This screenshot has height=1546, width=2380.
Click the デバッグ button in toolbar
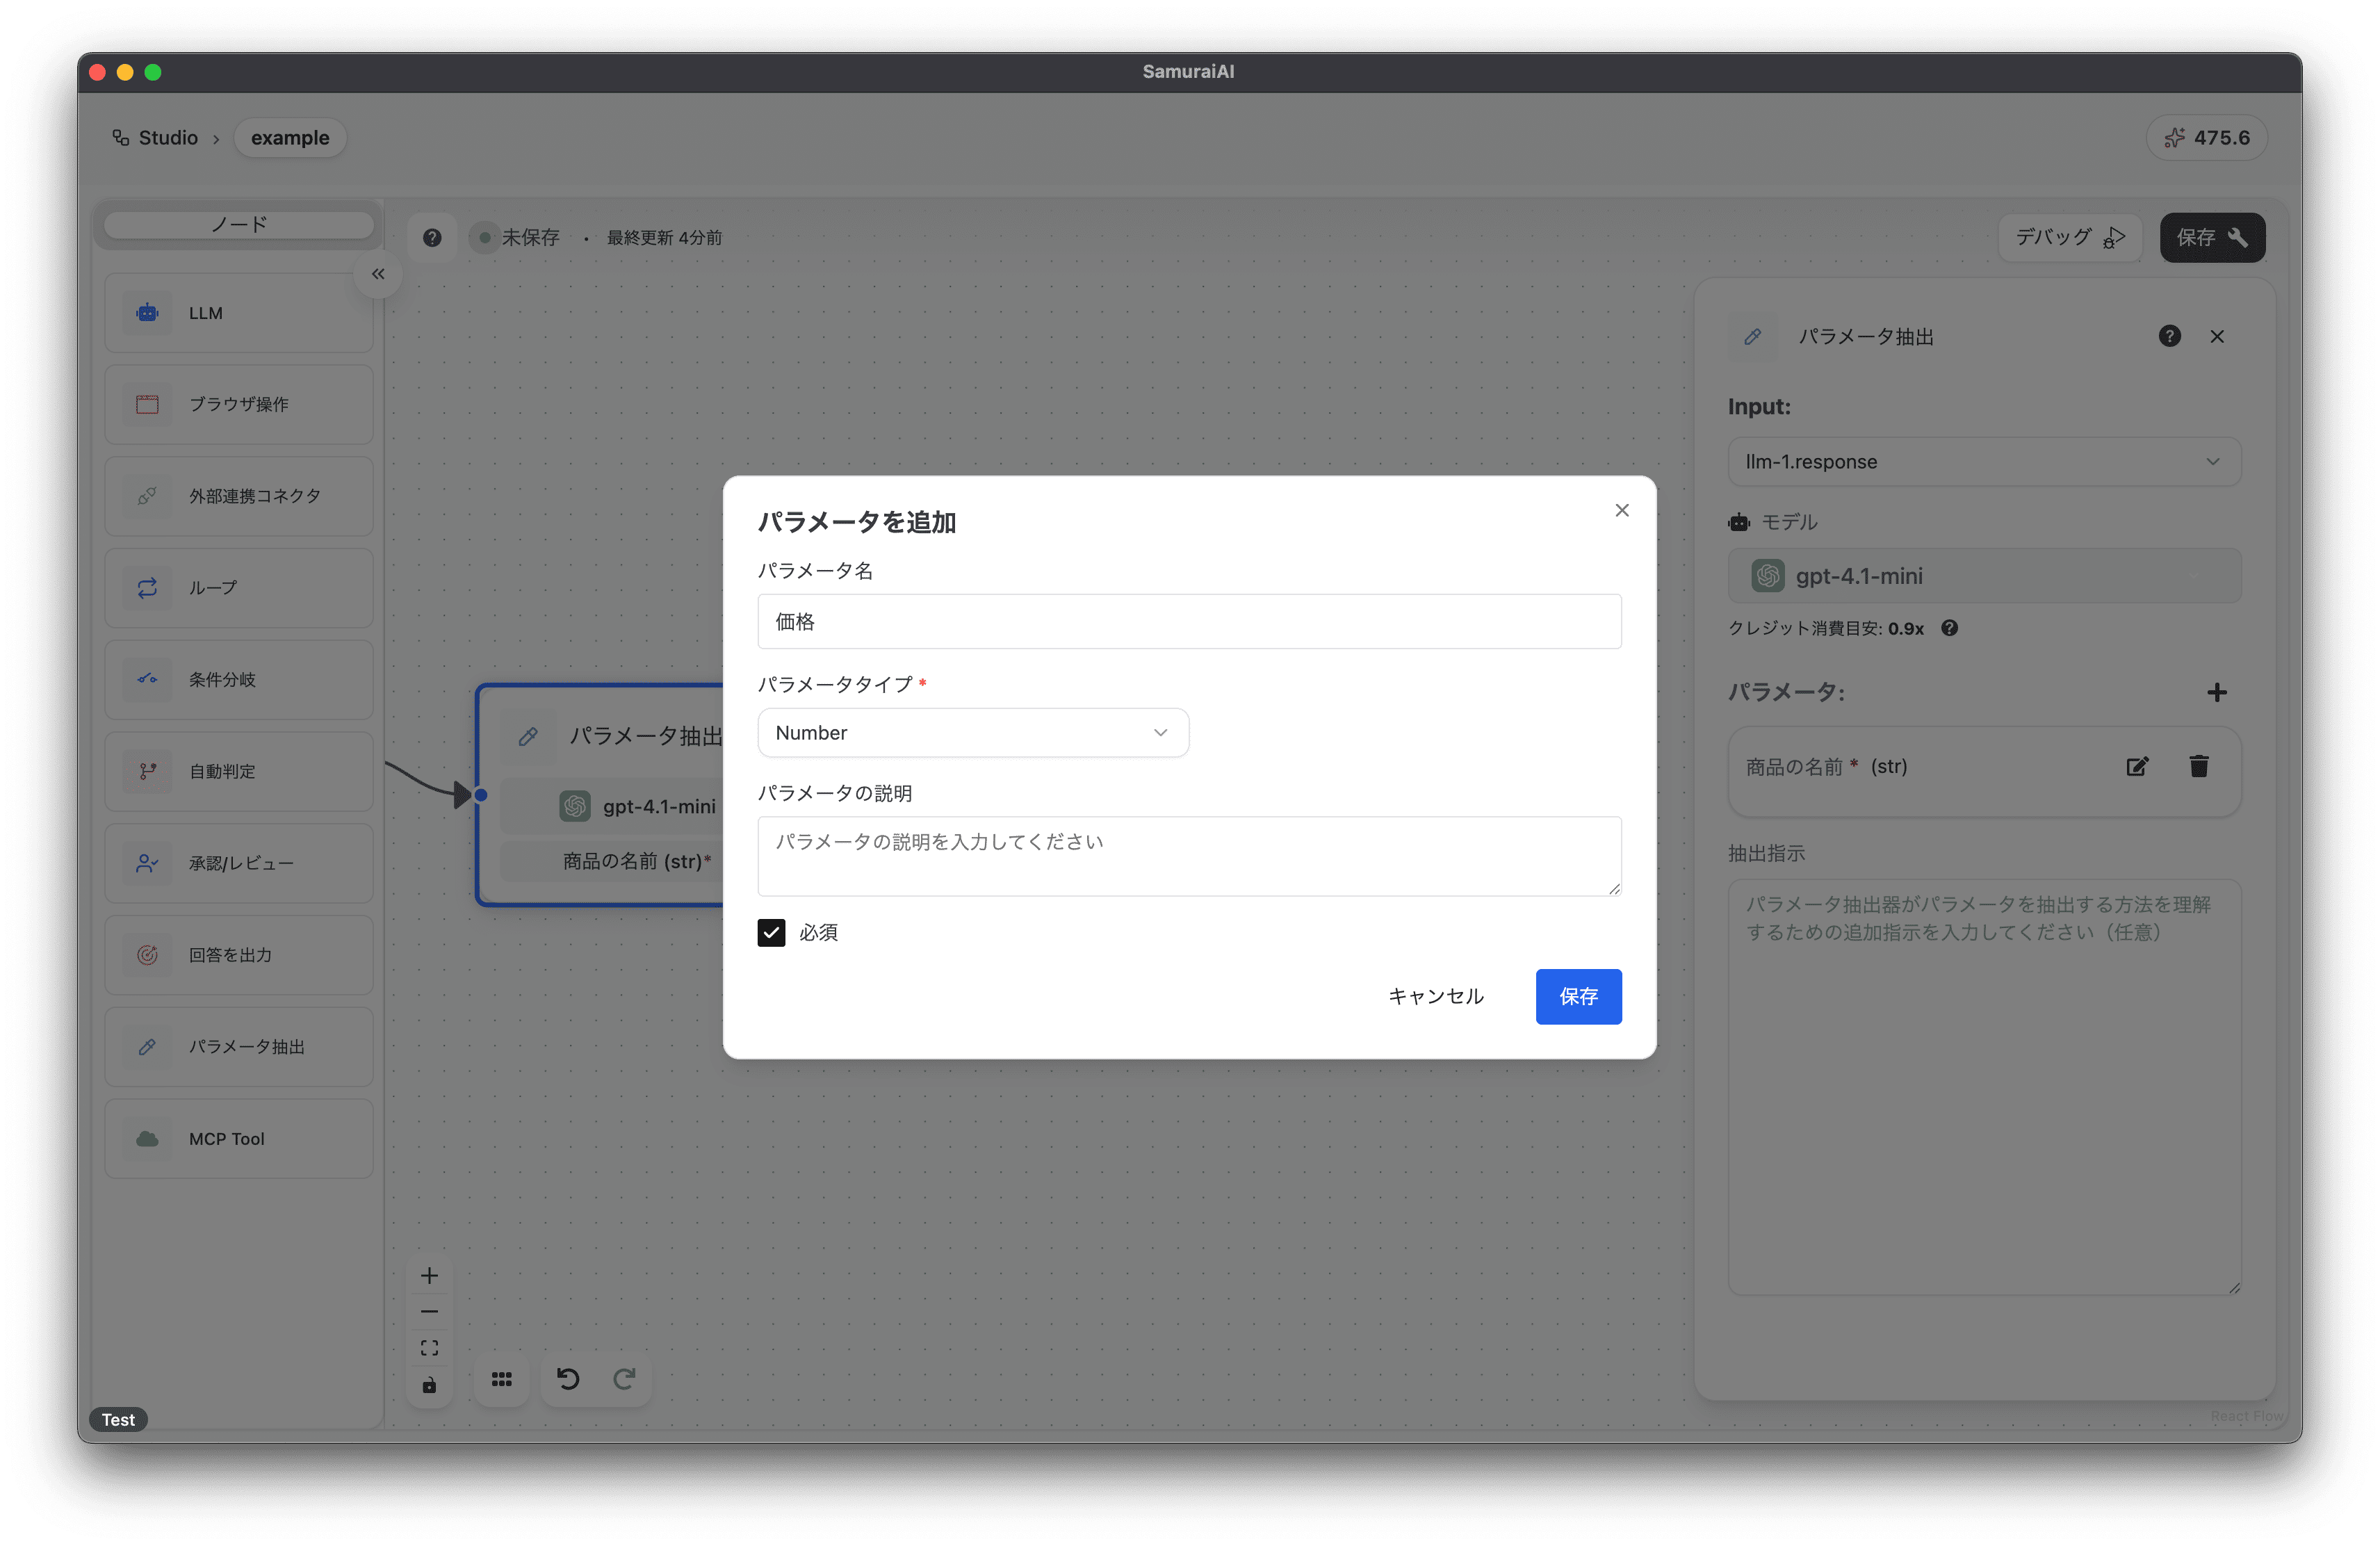coord(2068,238)
